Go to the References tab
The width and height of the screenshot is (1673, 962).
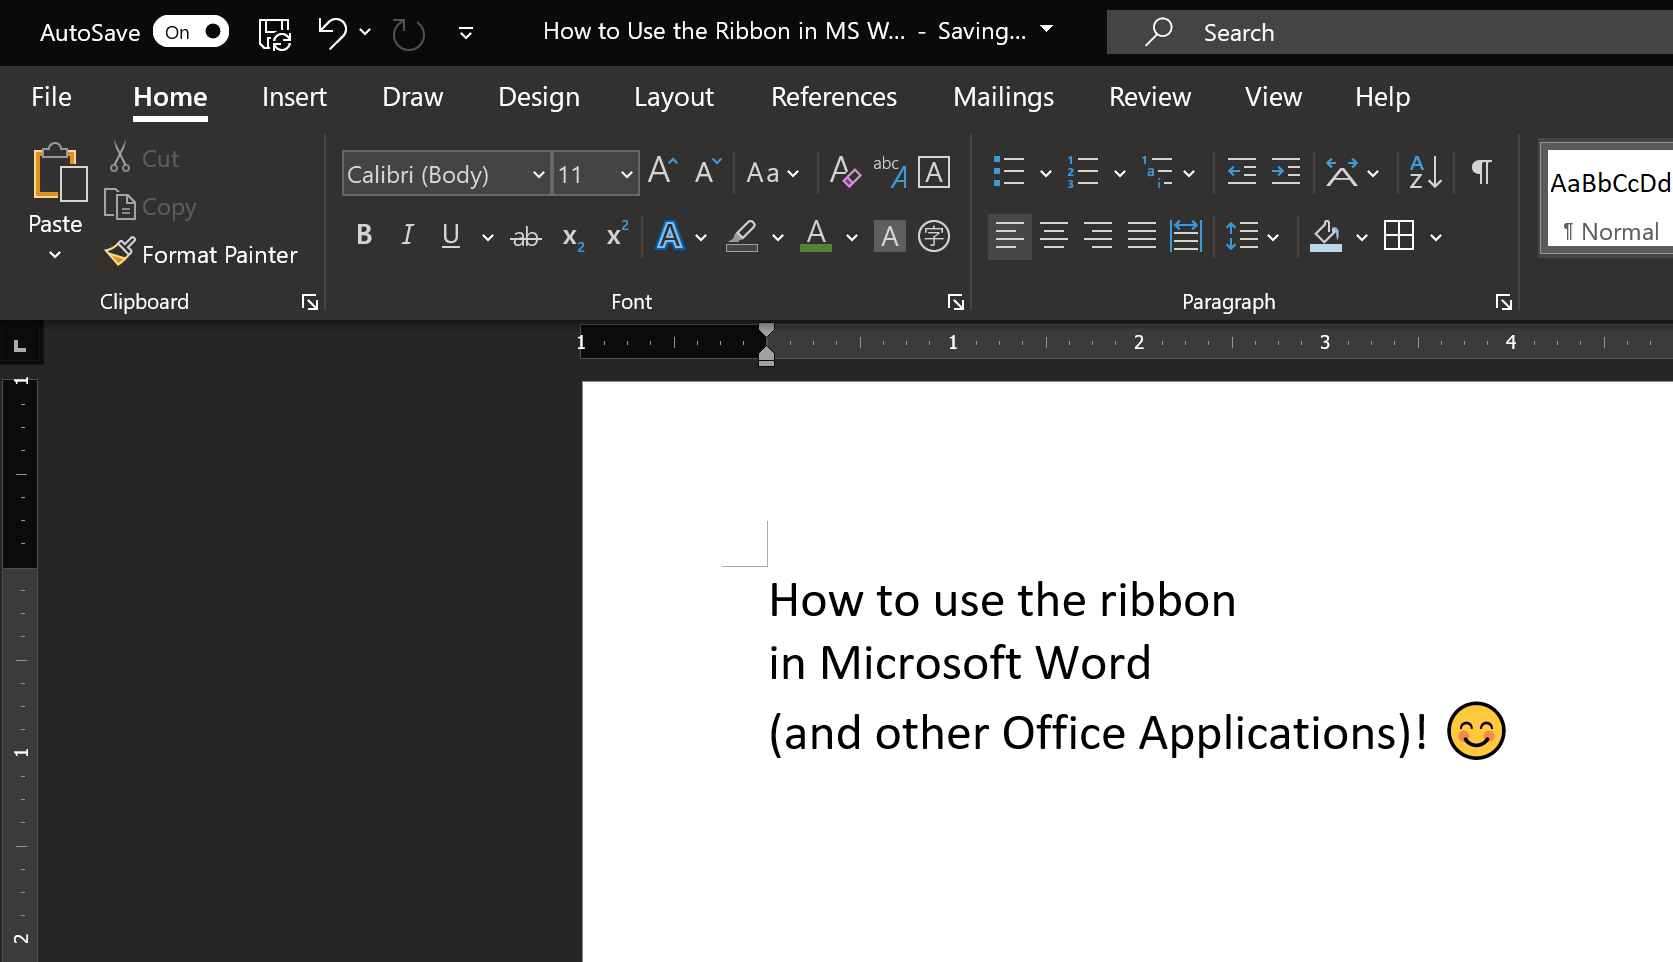[834, 97]
